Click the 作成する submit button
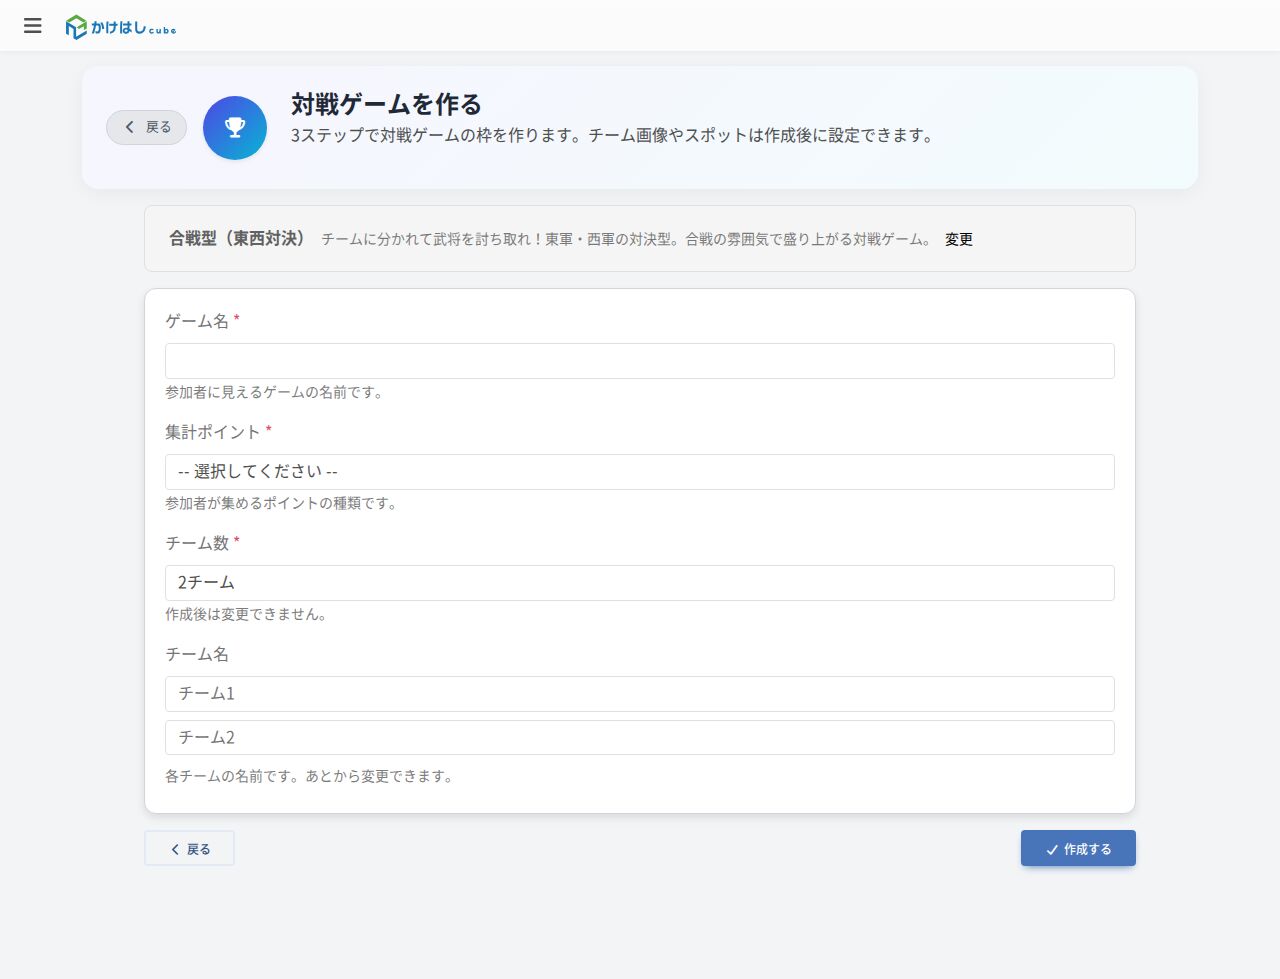1280x979 pixels. click(1078, 849)
